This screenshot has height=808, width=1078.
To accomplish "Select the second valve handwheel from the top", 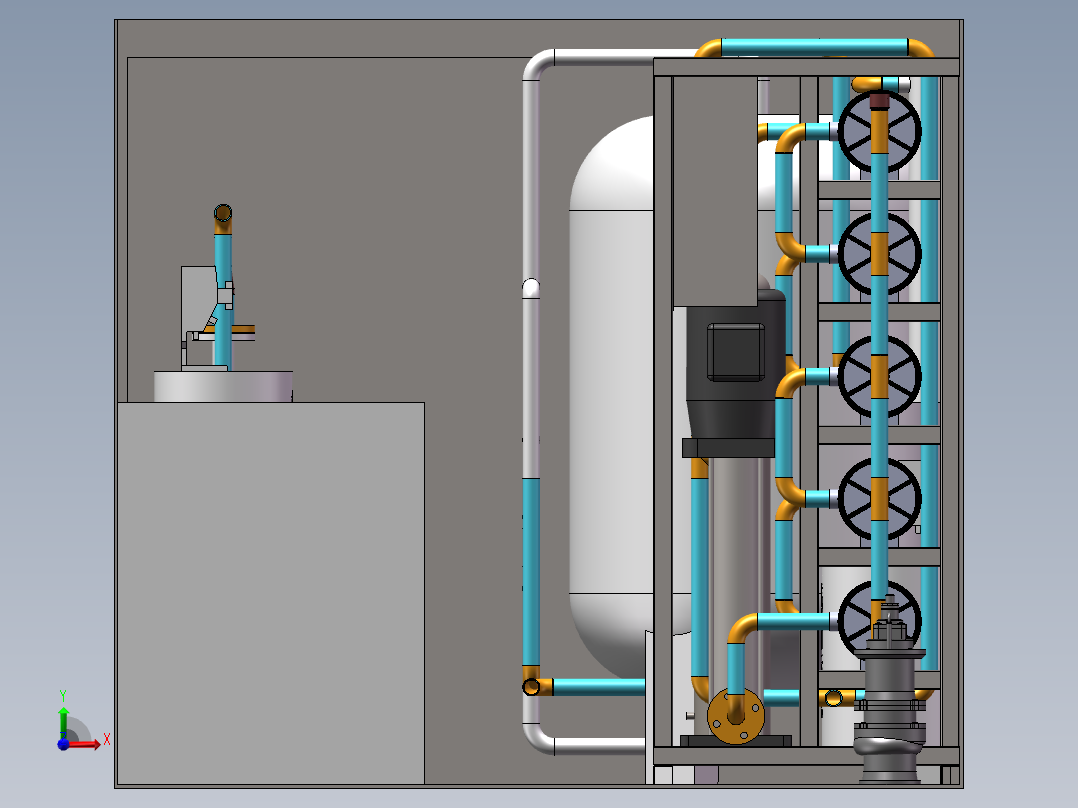I will 879,254.
